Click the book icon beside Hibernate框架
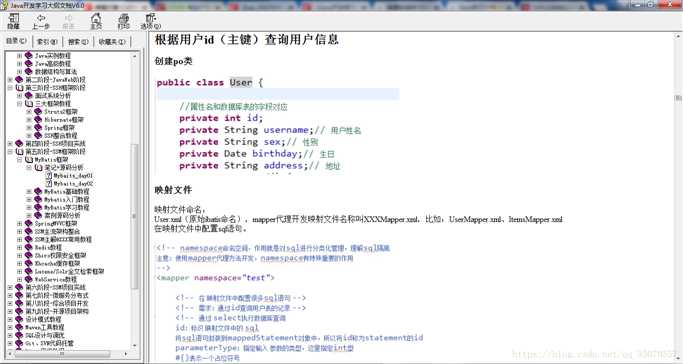 (38, 119)
